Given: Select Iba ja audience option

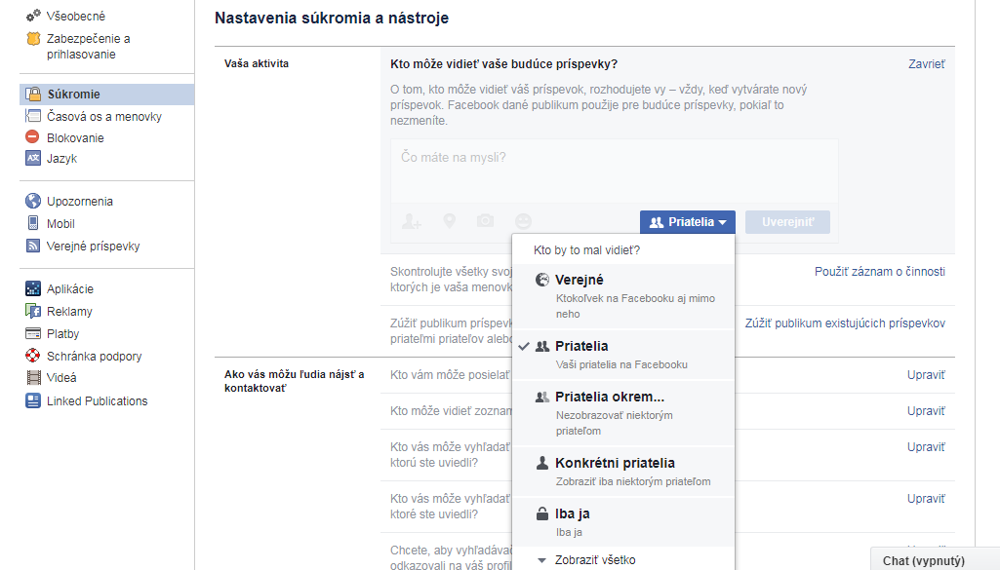Looking at the screenshot, I should [x=624, y=522].
